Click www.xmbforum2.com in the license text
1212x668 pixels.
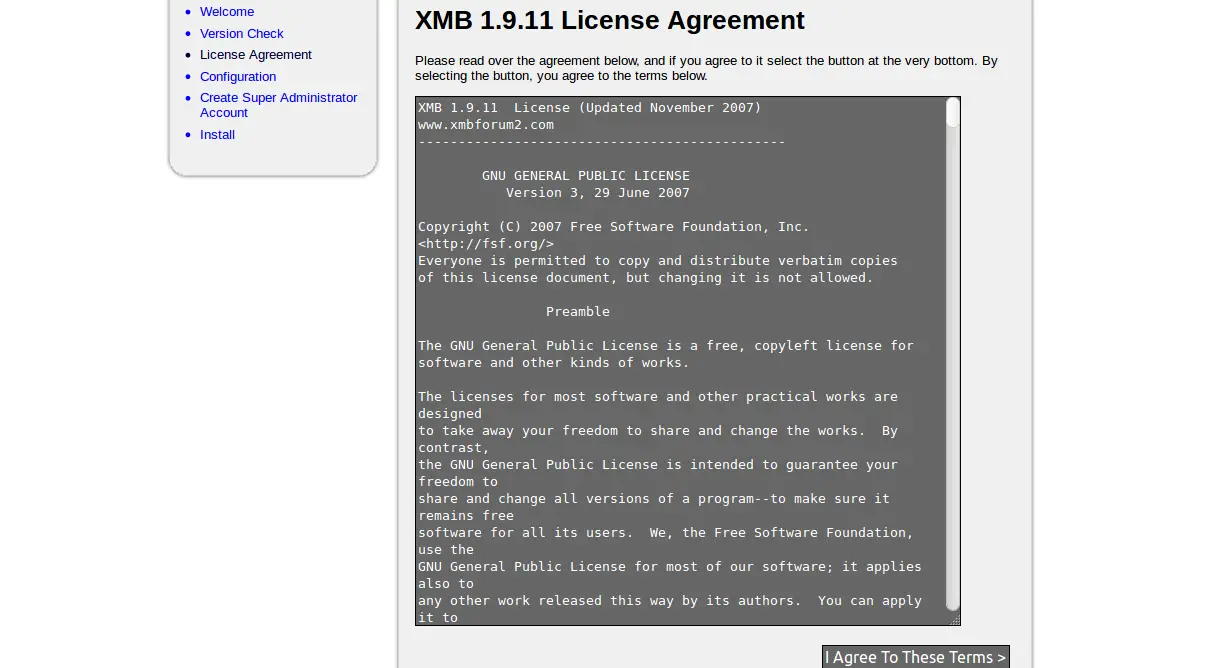point(486,125)
